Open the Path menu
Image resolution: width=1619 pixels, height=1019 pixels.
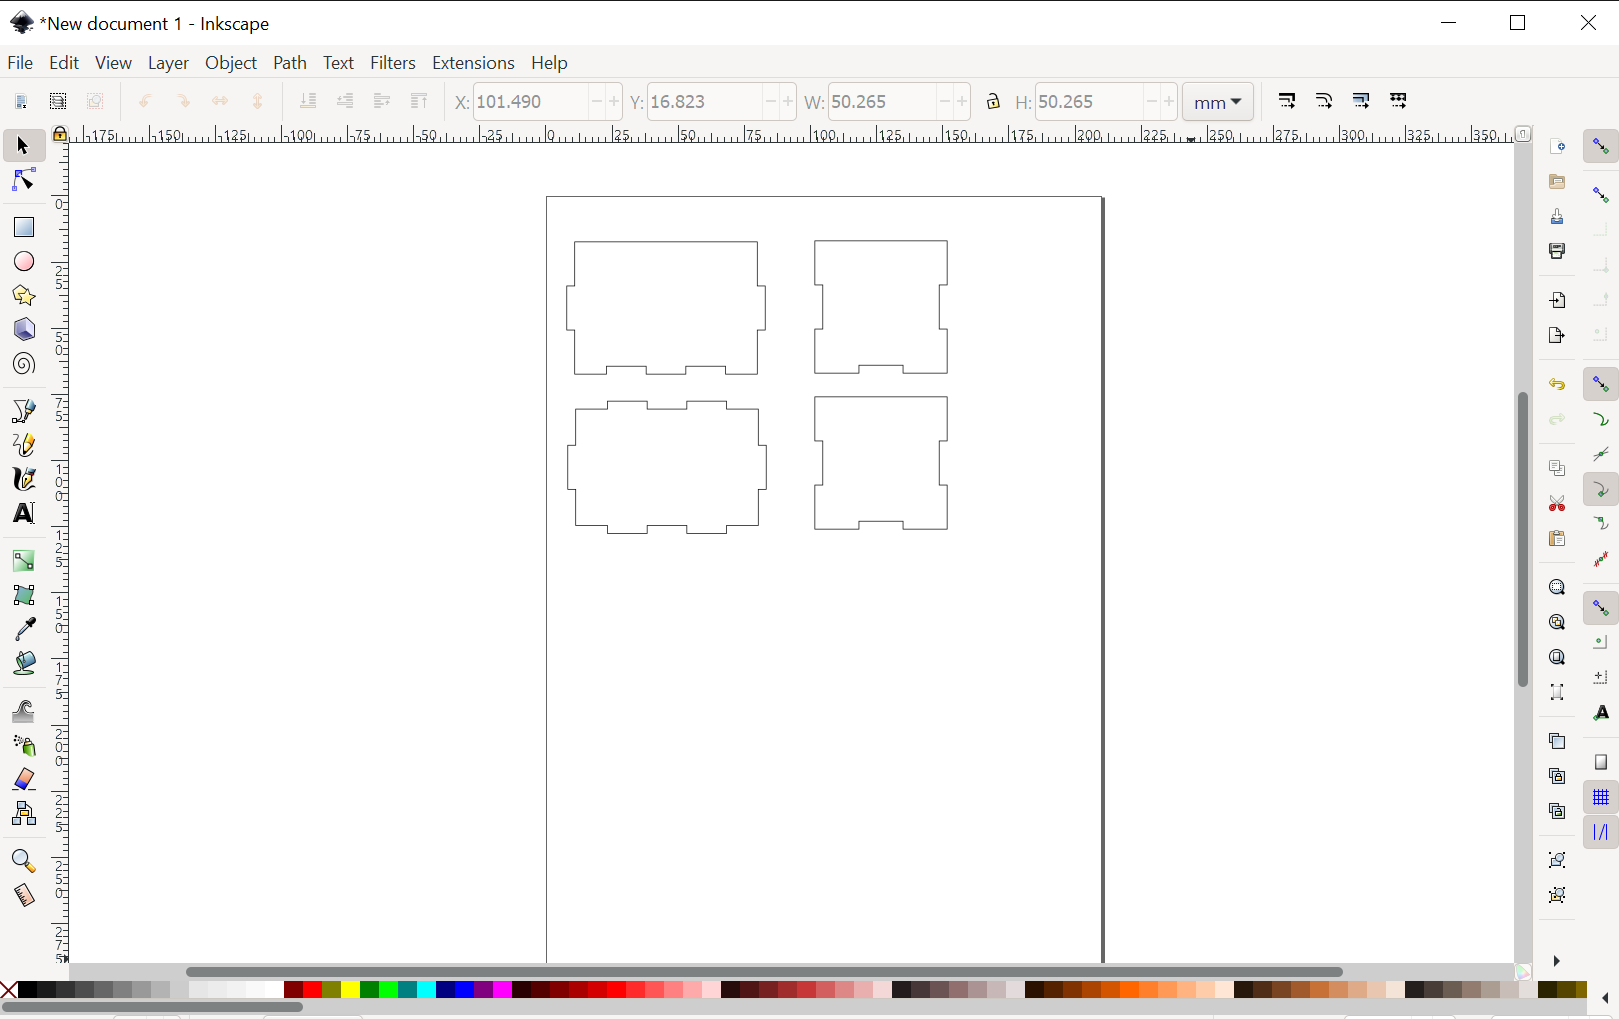pos(289,62)
